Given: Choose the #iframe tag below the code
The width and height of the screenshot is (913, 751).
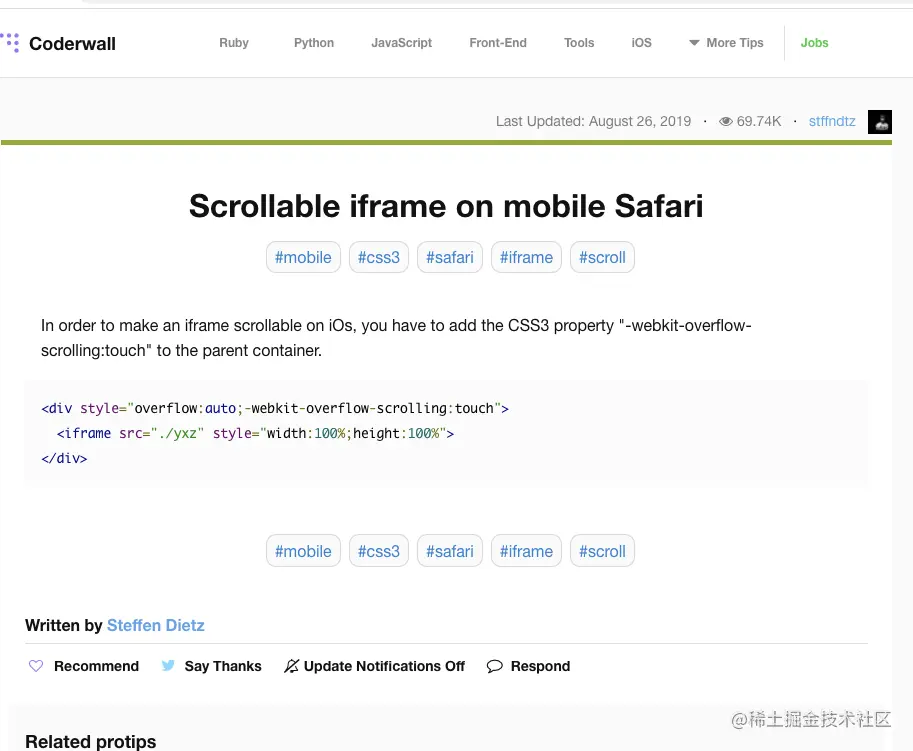Looking at the screenshot, I should point(526,551).
